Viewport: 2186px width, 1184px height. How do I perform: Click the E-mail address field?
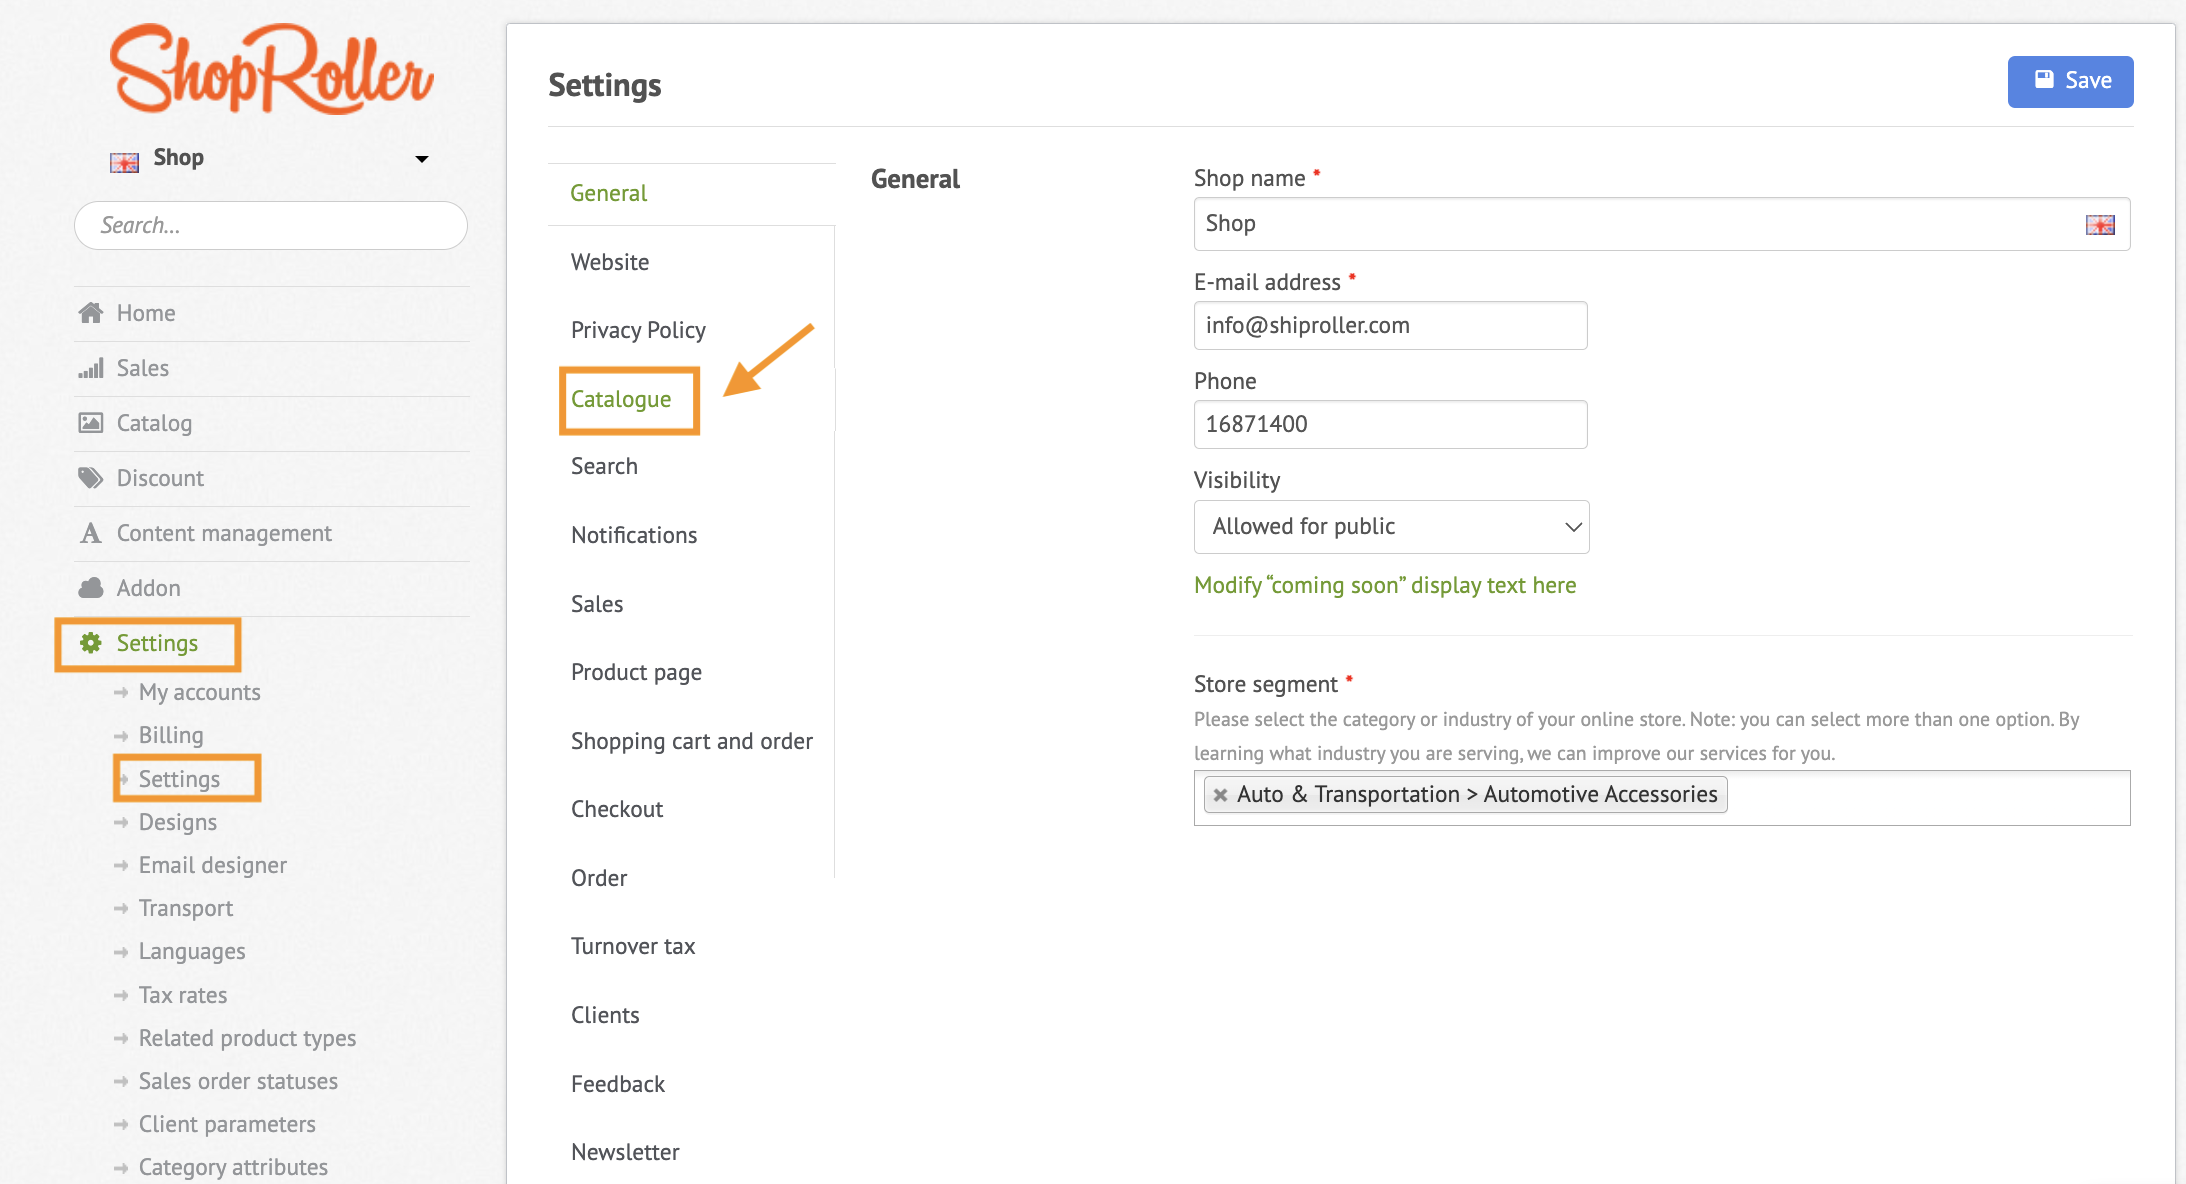pyautogui.click(x=1390, y=325)
